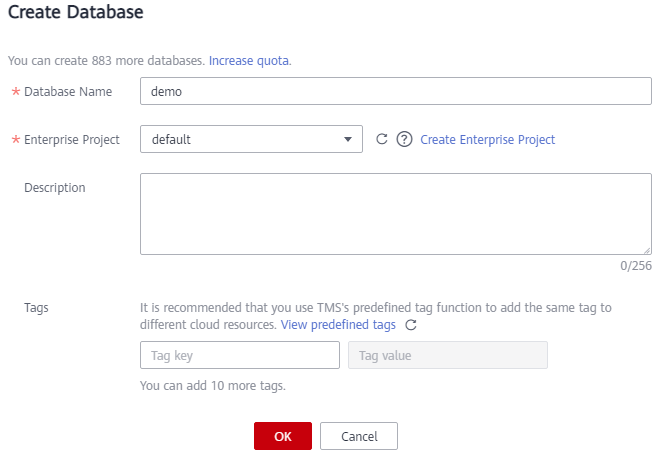The image size is (662, 456).
Task: Click the Create Database dialog title
Action: [x=76, y=12]
